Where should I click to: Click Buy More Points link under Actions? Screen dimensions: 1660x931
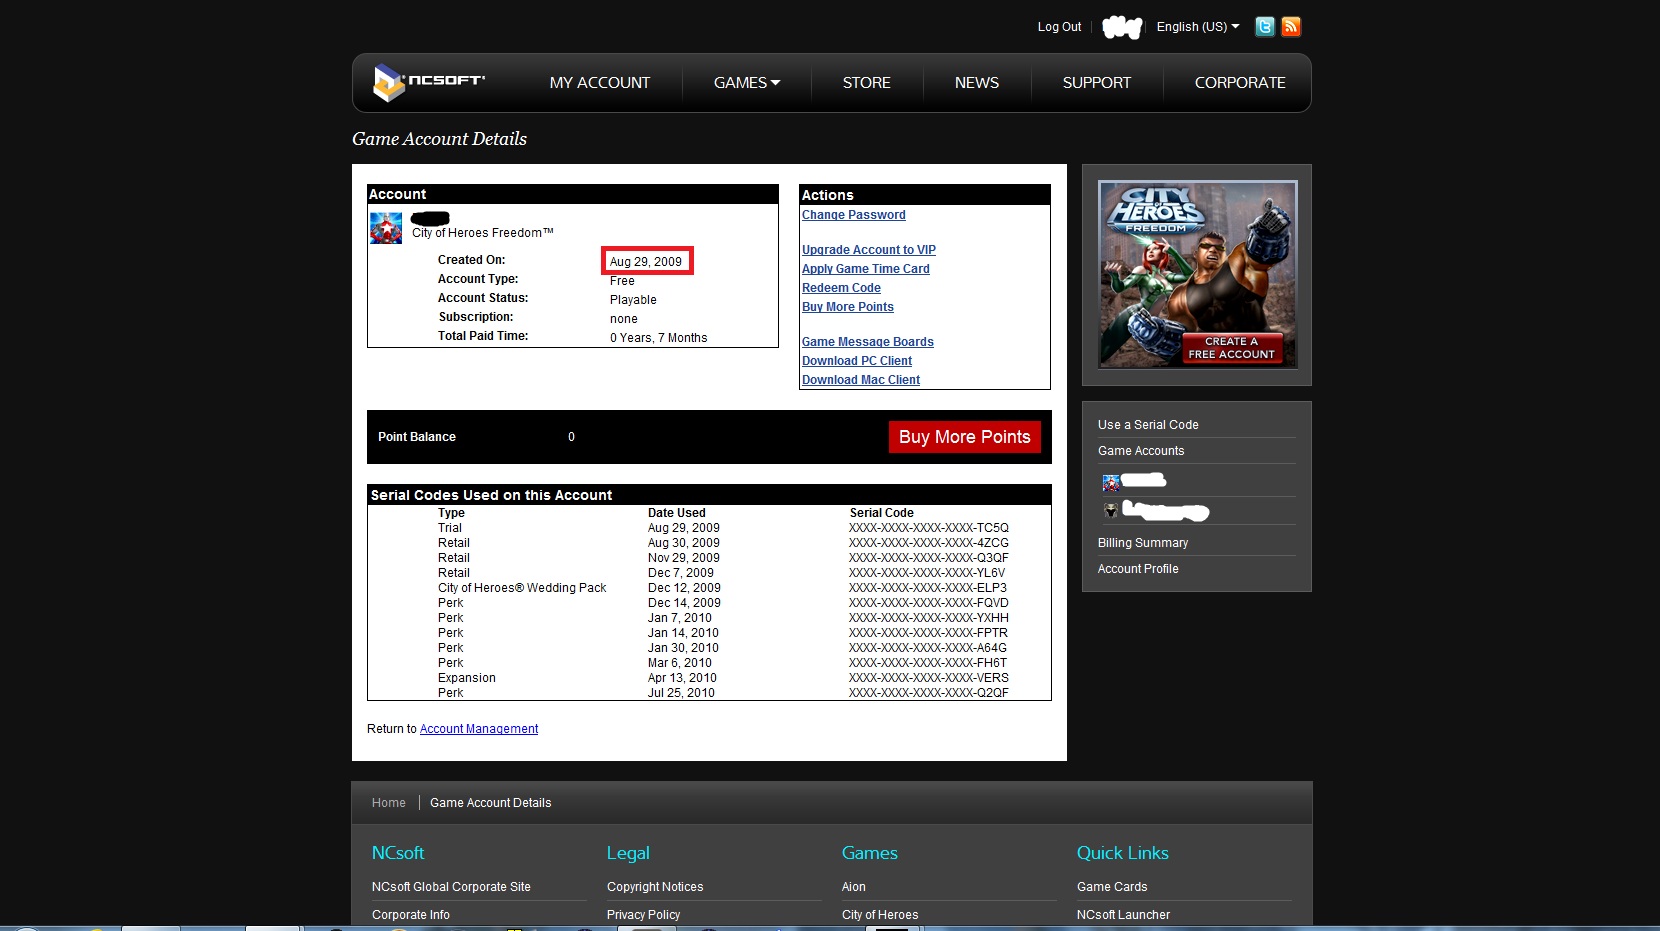(848, 307)
